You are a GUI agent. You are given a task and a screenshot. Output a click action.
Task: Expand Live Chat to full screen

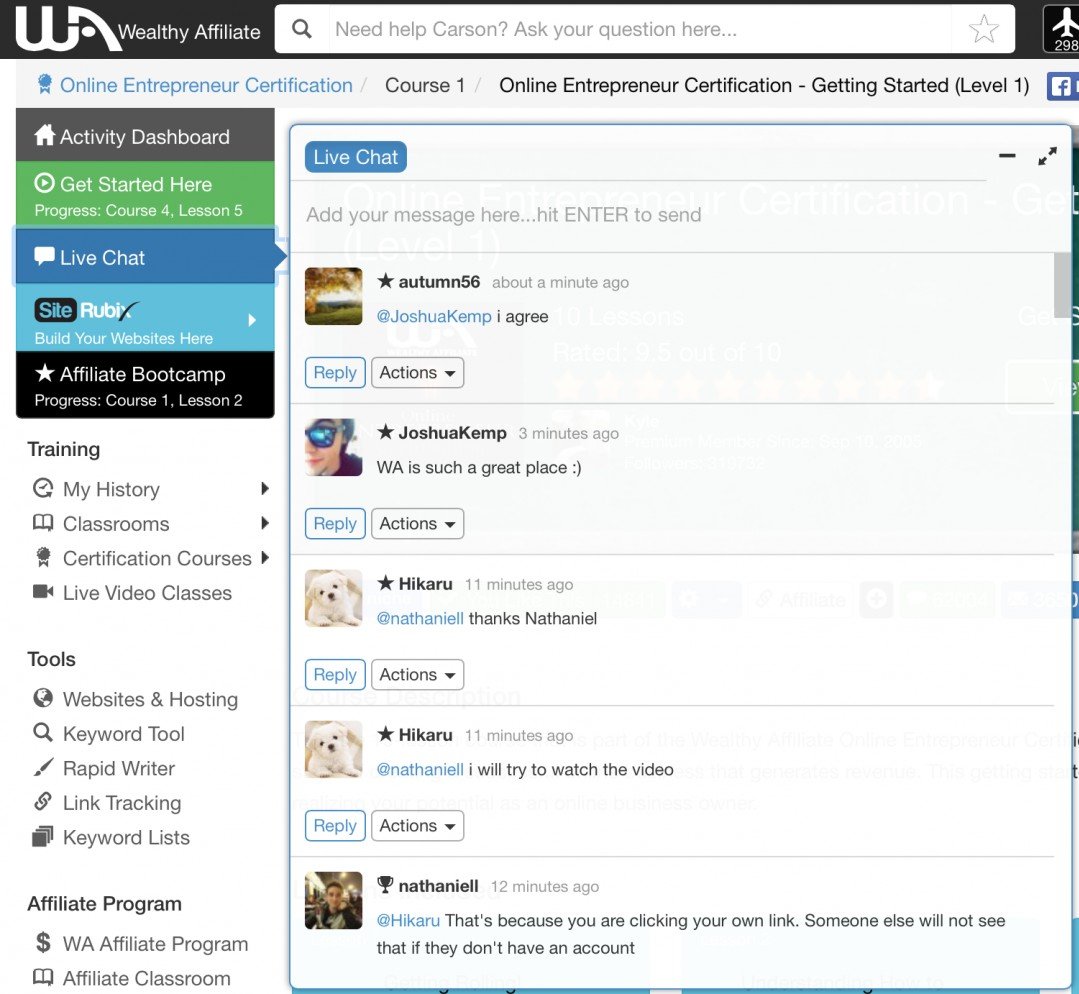[1047, 156]
